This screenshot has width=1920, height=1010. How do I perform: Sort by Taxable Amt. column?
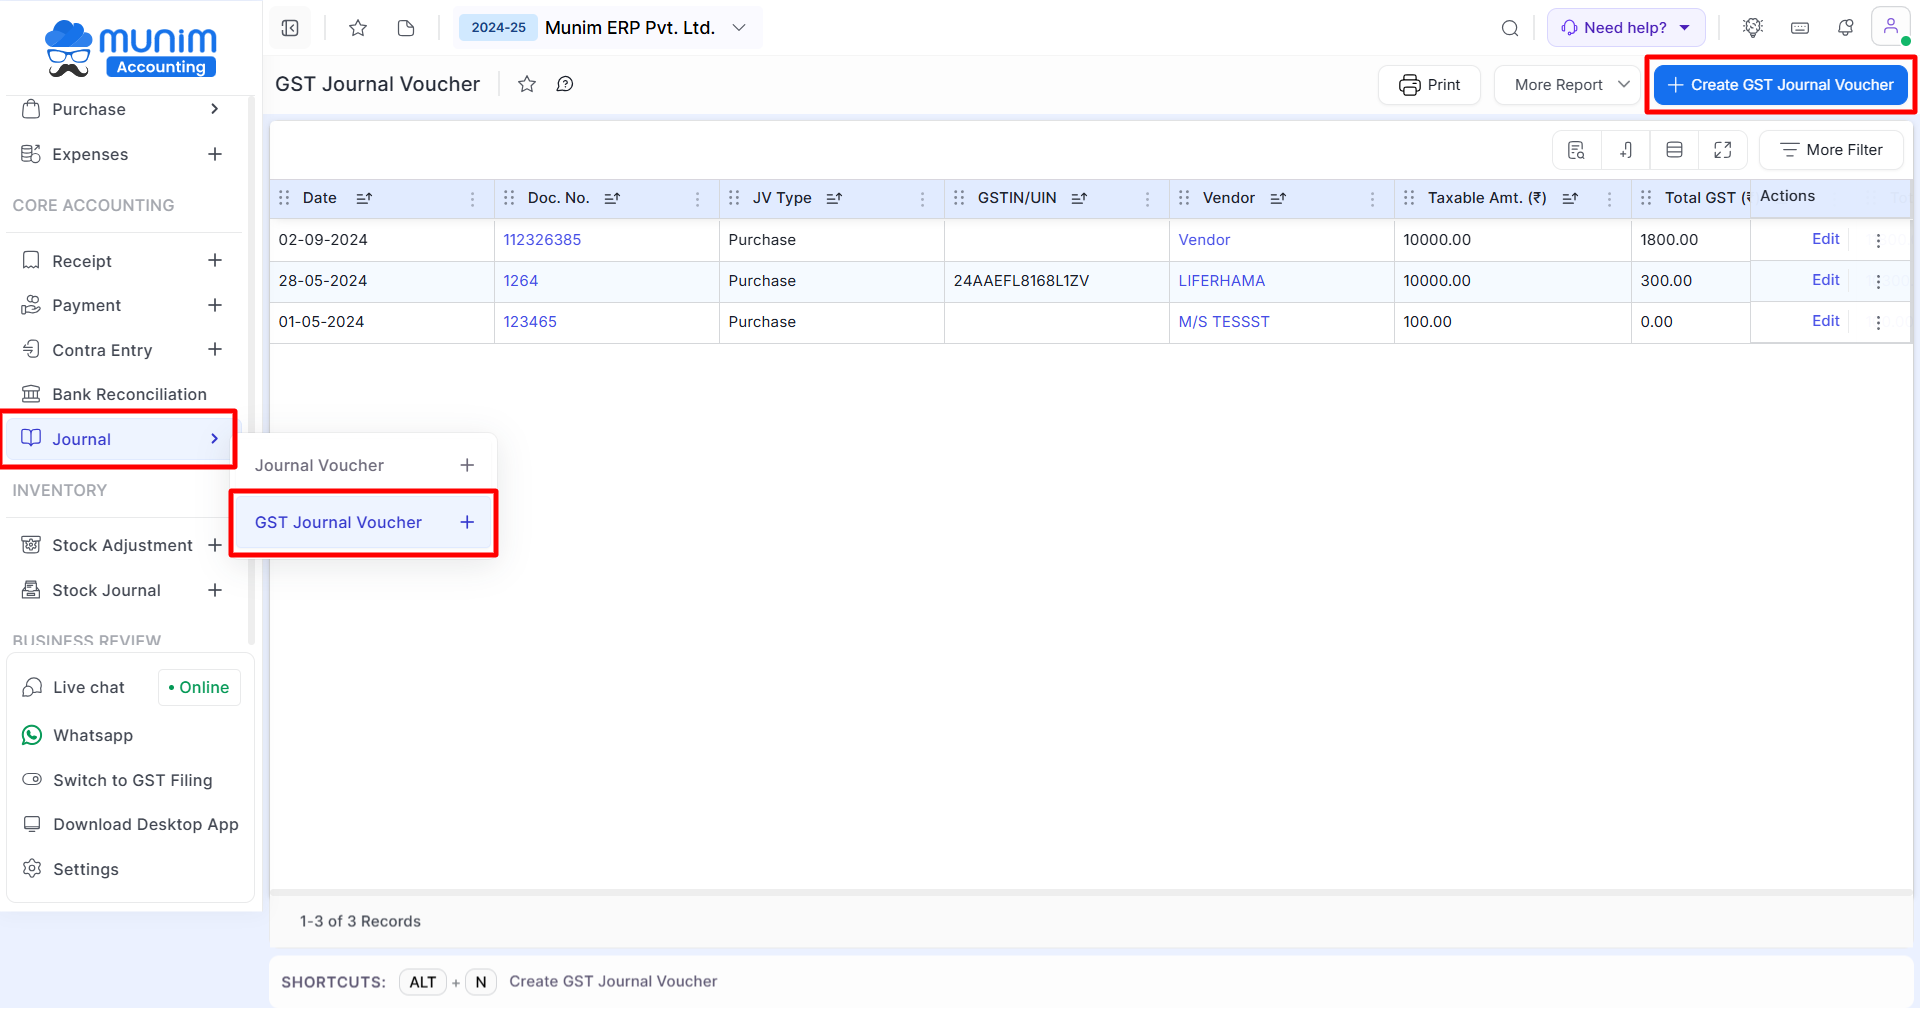1570,198
